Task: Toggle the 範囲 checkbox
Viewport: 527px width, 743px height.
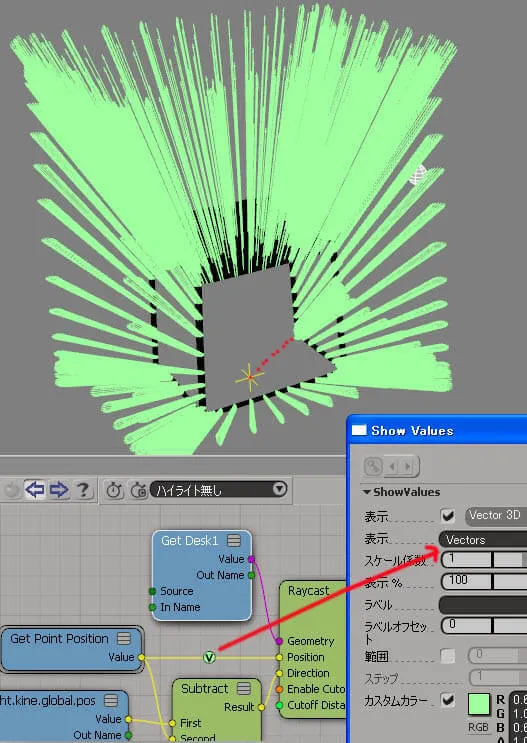Action: pyautogui.click(x=448, y=656)
